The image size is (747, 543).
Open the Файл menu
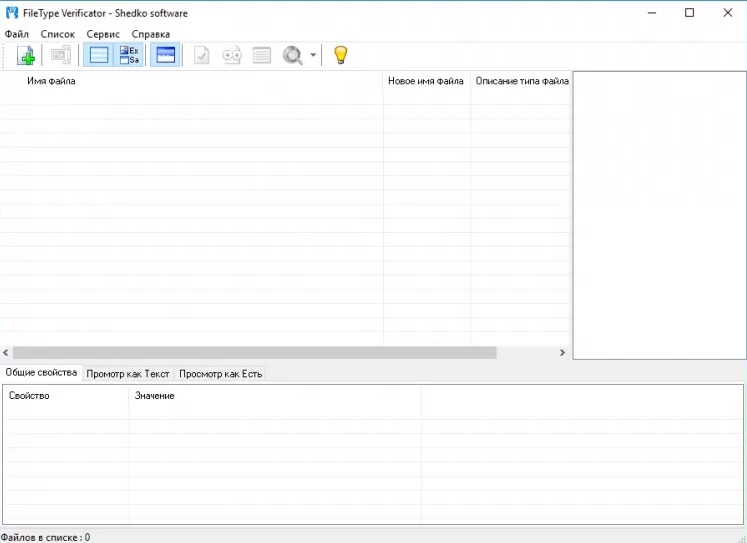[17, 34]
